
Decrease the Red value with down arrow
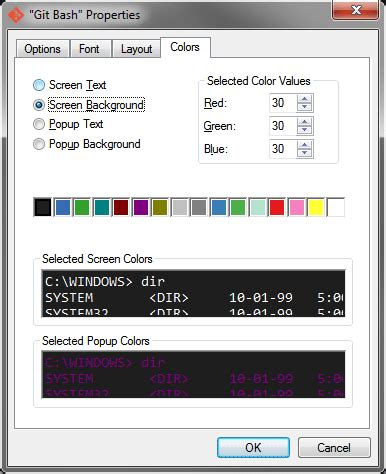click(x=304, y=107)
